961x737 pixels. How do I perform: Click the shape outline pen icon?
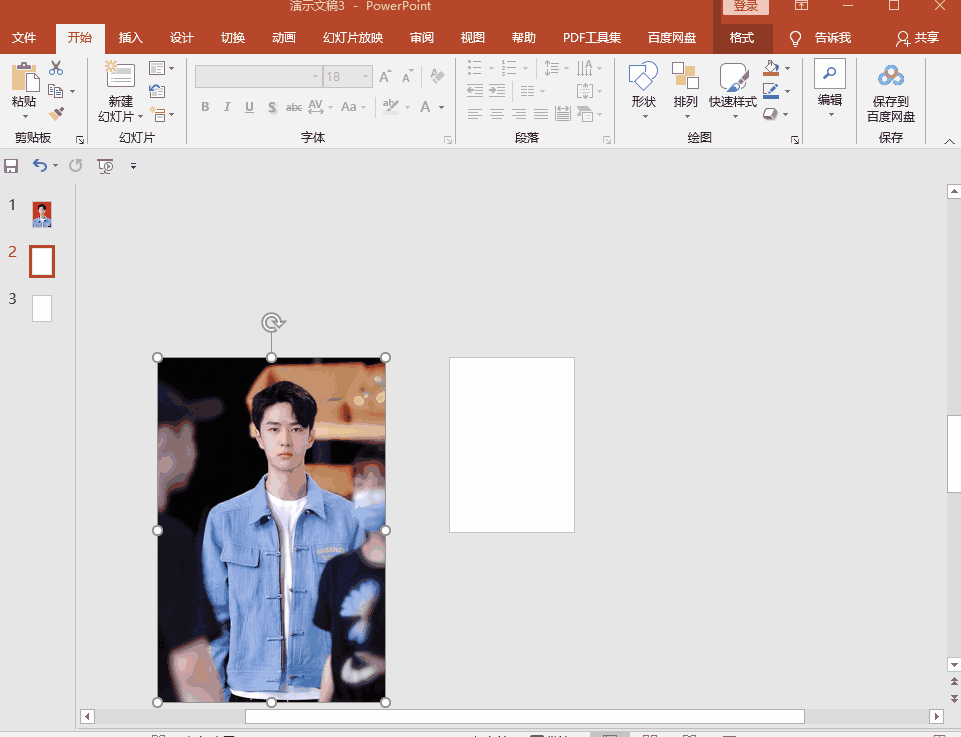(x=770, y=91)
